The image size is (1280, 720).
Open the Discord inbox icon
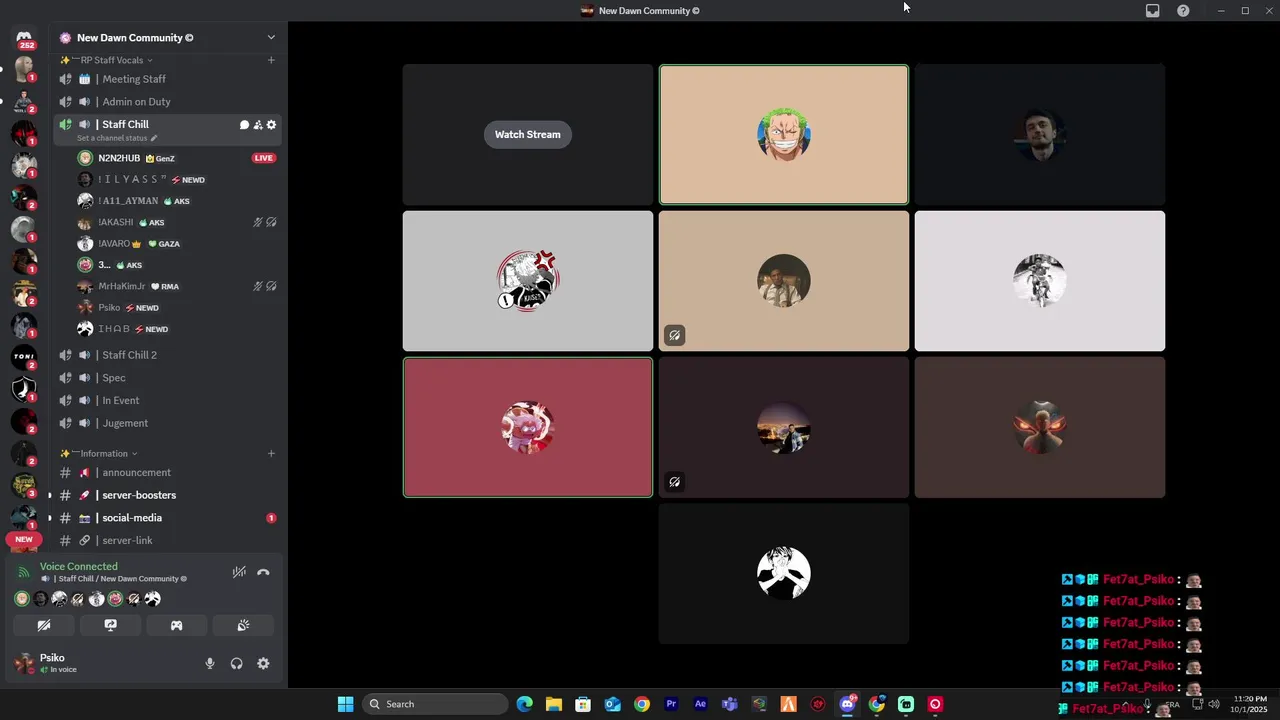(x=1152, y=11)
